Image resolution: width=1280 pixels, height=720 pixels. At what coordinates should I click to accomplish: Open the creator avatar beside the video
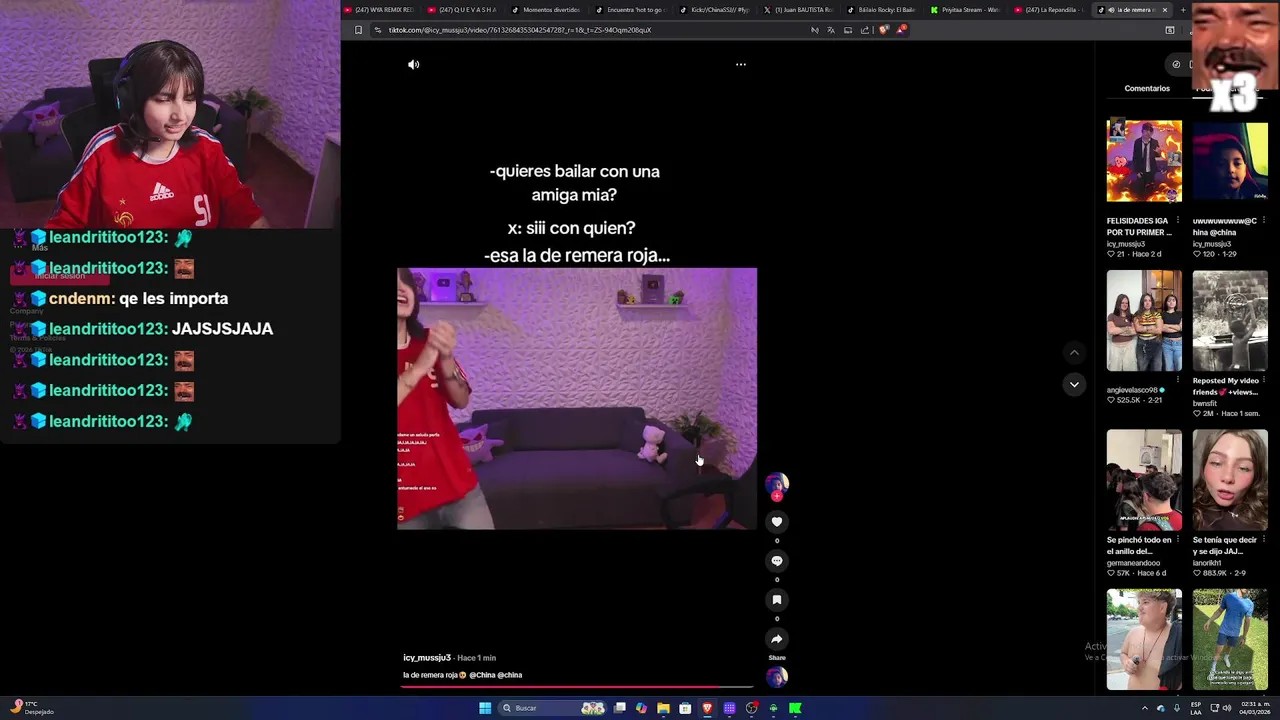(x=777, y=485)
